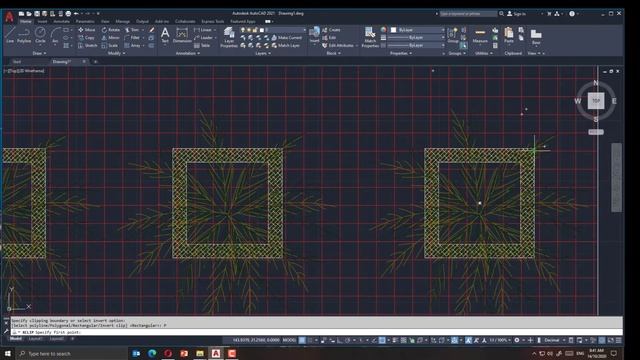Click the Measure tool
Image resolution: width=640 pixels, height=360 pixels.
click(x=480, y=35)
